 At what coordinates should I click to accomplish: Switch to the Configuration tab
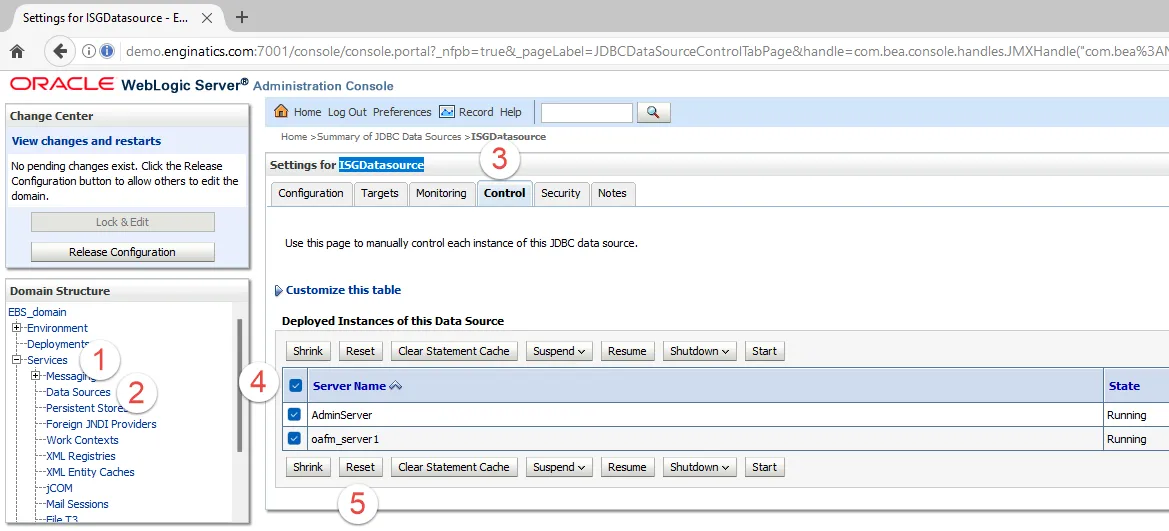pos(311,193)
